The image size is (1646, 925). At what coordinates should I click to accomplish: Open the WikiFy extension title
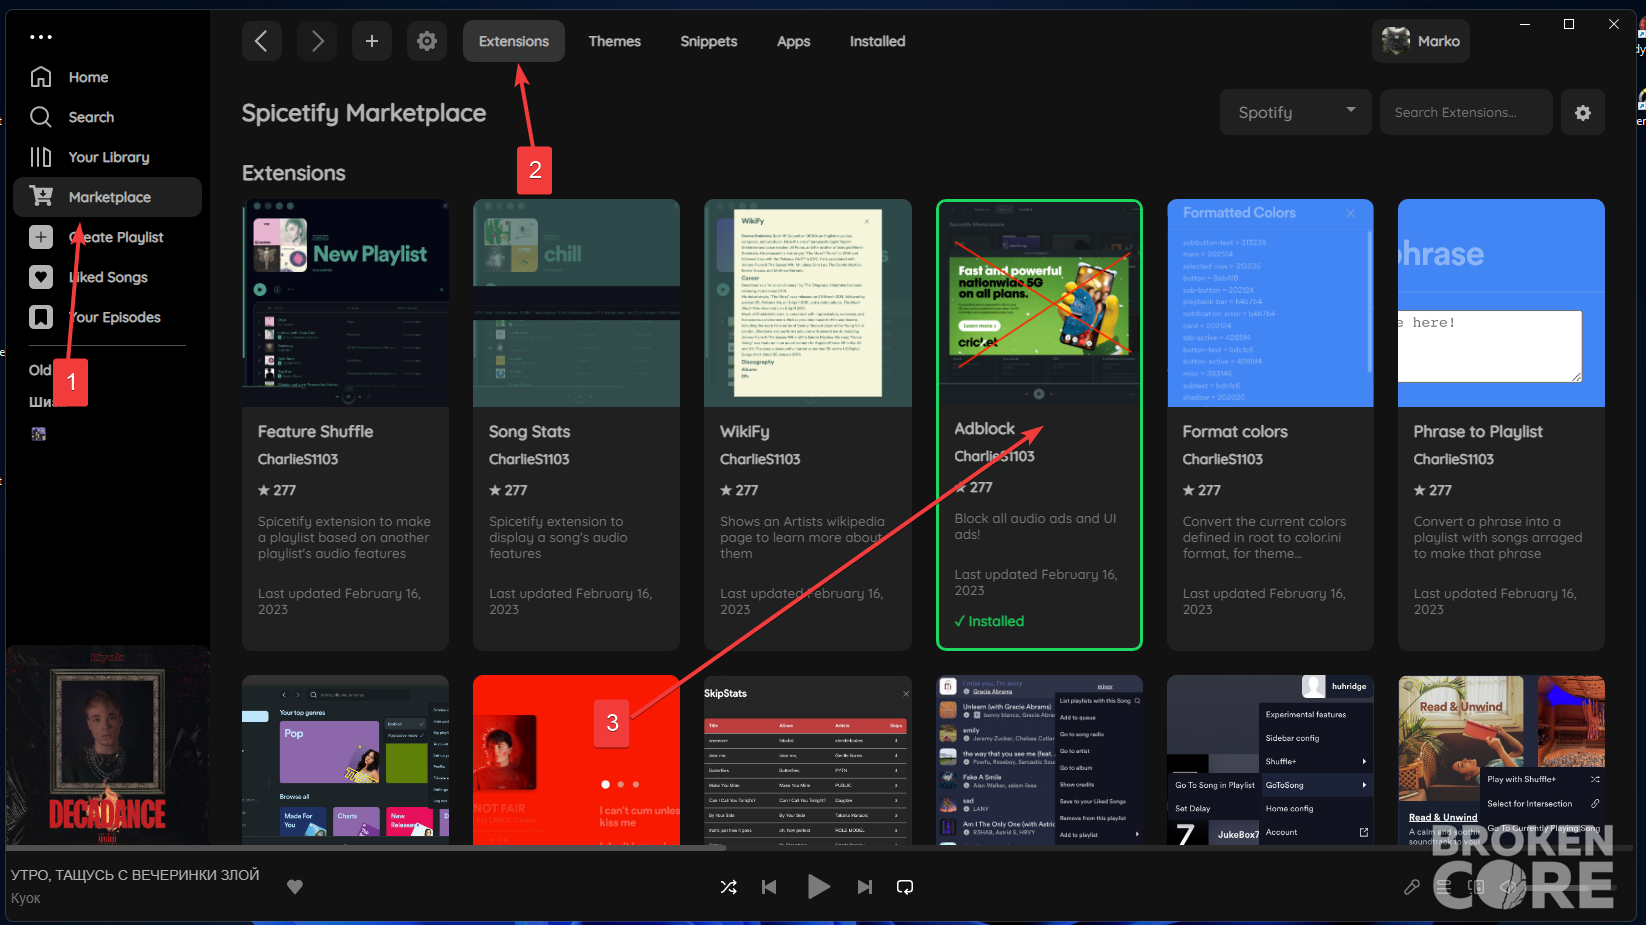(745, 432)
